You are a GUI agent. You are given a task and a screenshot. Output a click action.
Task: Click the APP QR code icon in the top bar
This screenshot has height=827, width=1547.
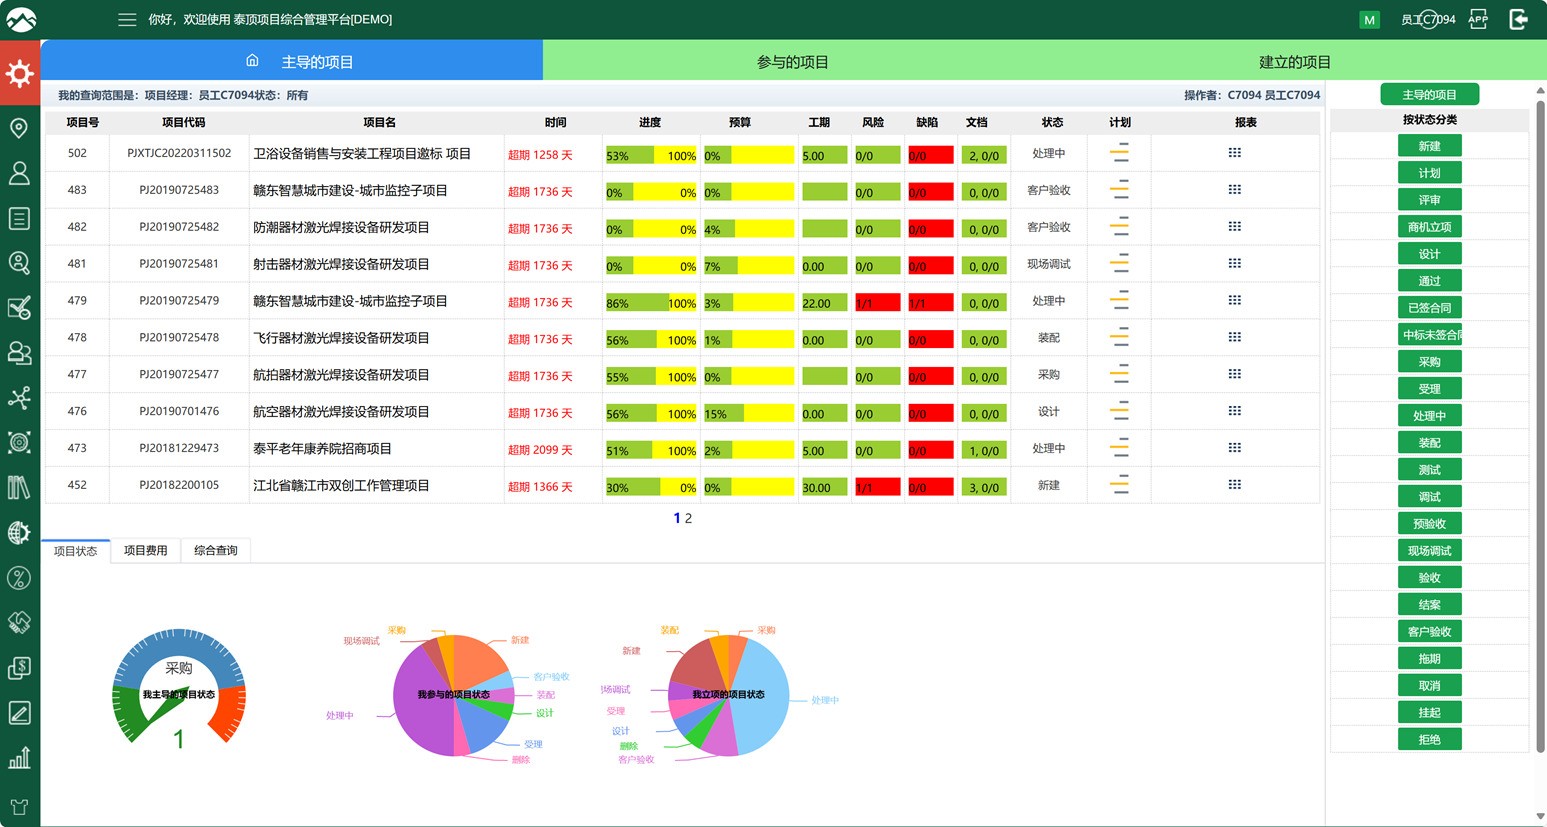[x=1477, y=19]
